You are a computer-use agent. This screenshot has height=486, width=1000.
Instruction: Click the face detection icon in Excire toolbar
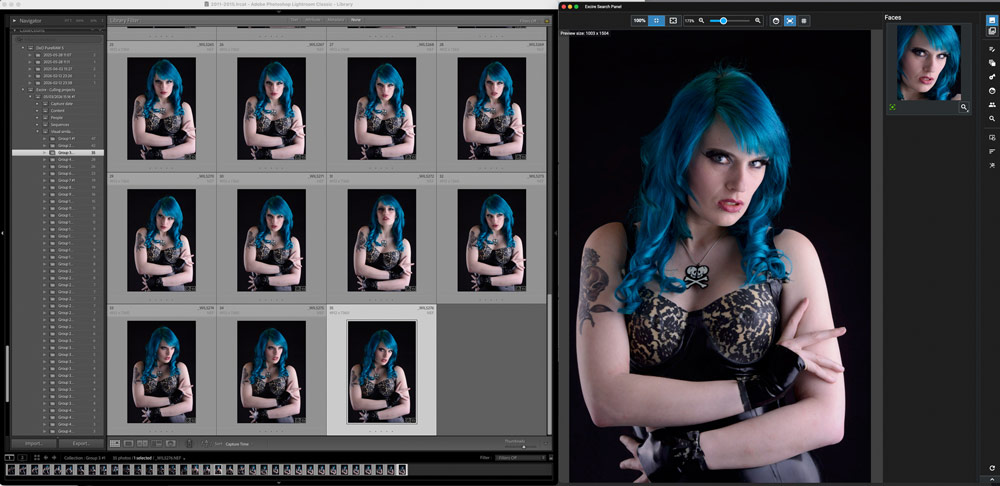[776, 21]
